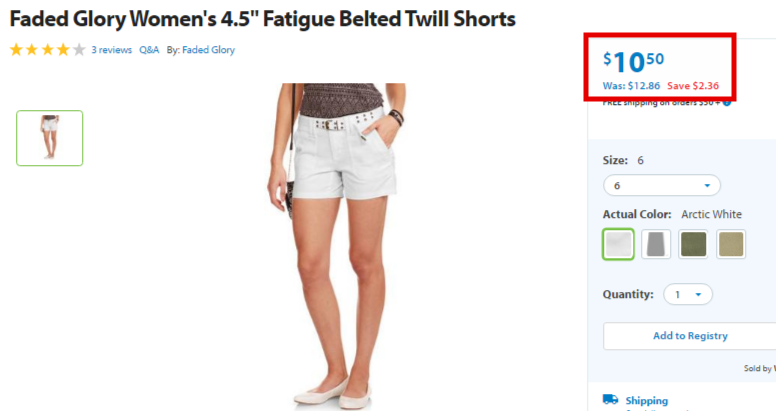Select the gray color swatch
776x411 pixels.
[x=656, y=244]
